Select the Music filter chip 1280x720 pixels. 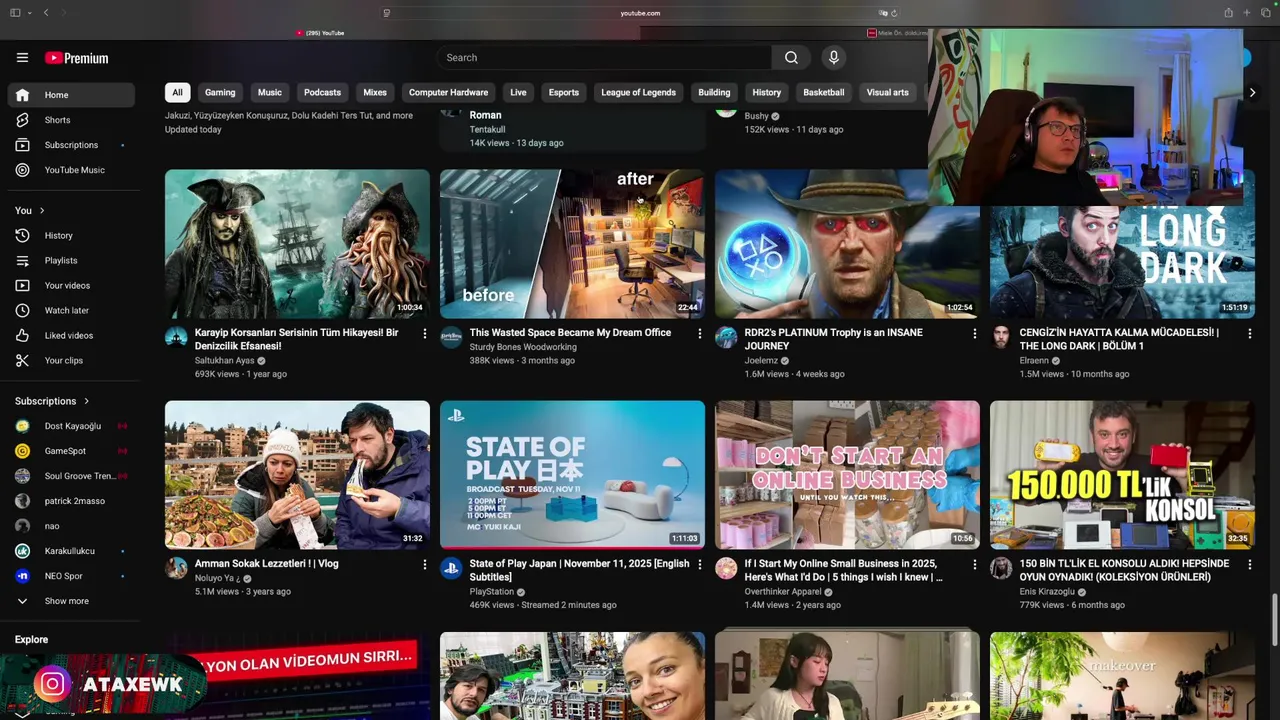coord(270,93)
